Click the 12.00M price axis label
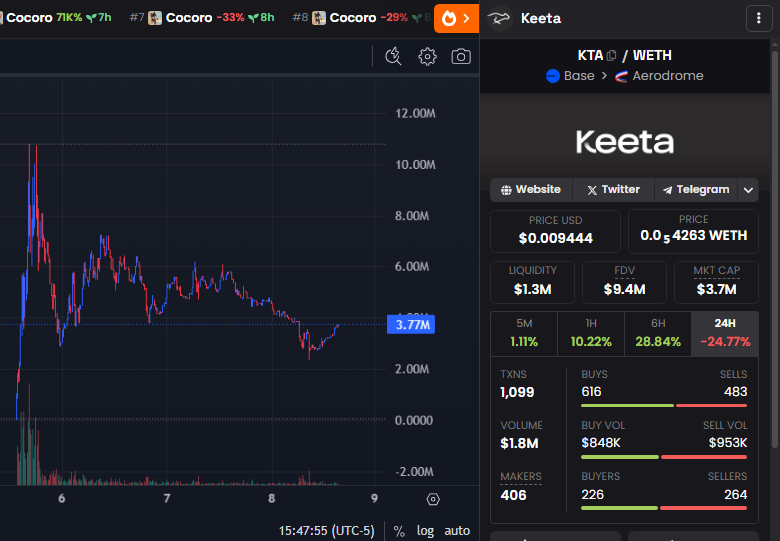 (x=415, y=114)
